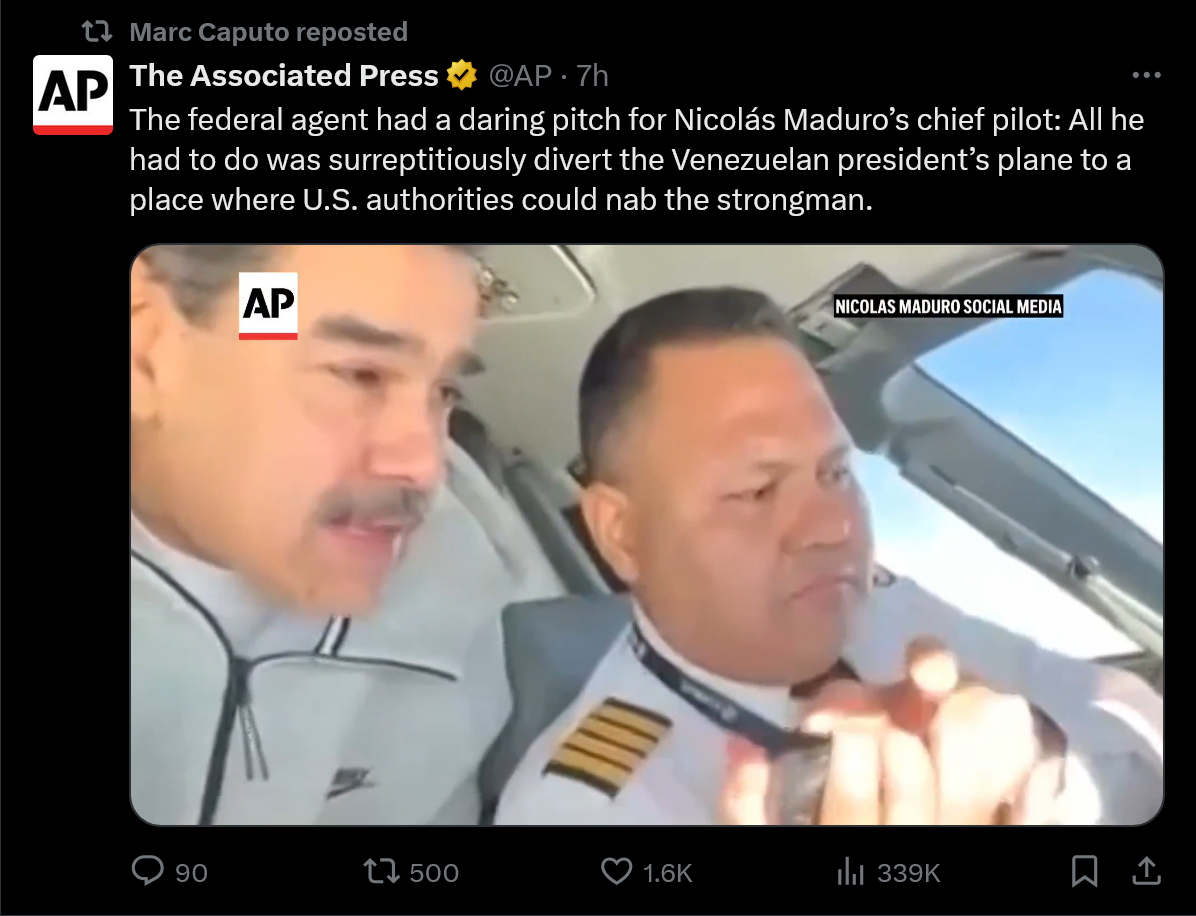Click the repost icon beside Marc Caputo
Viewport: 1196px width, 916px height.
[97, 32]
